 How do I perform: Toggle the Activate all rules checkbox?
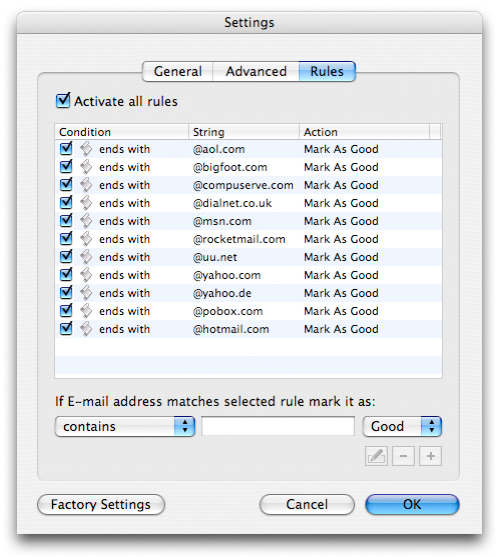tap(63, 101)
